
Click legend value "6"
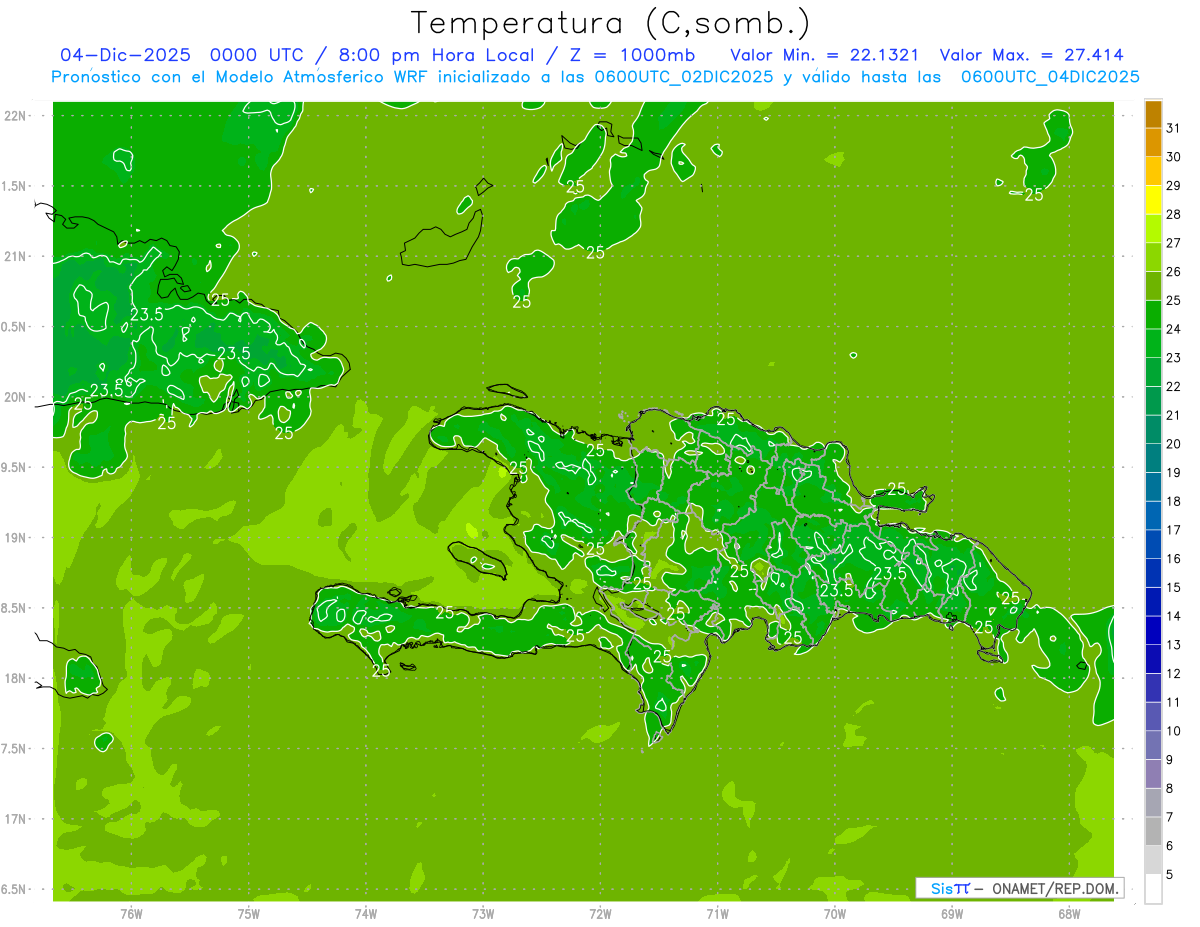tap(1170, 846)
